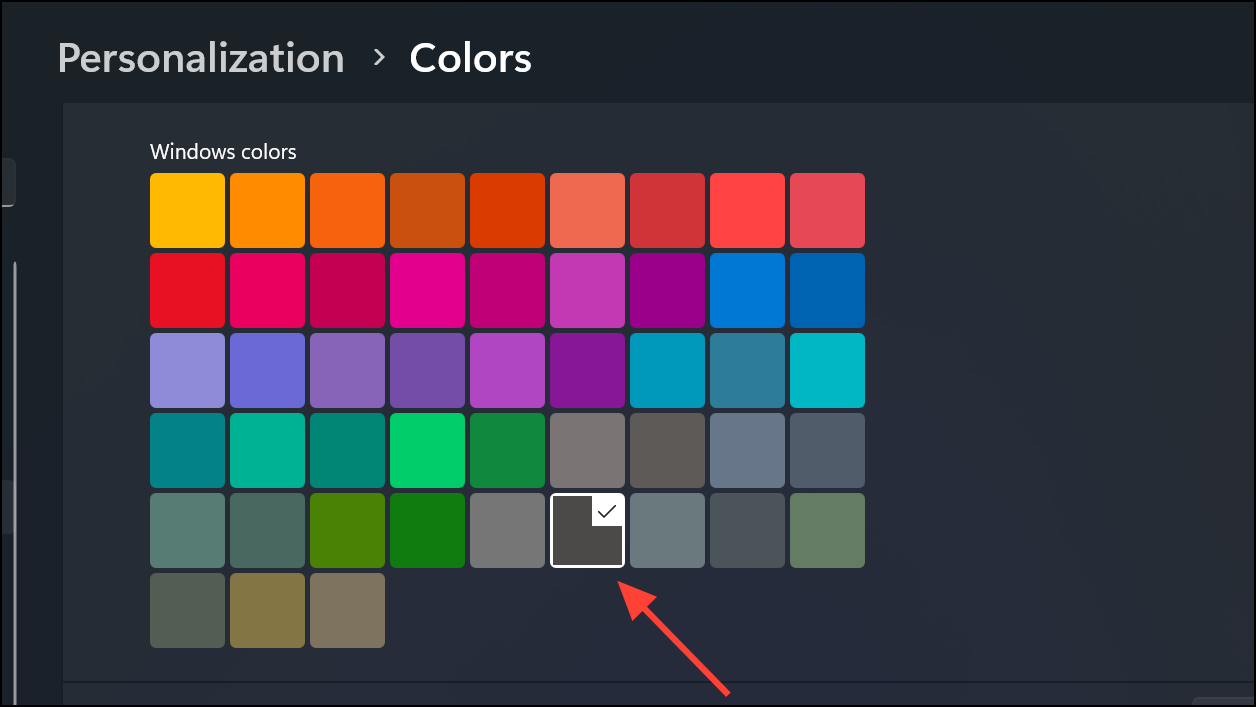This screenshot has width=1256, height=707.
Task: Click the selected dark storm gray swatch with checkmark
Action: point(587,530)
